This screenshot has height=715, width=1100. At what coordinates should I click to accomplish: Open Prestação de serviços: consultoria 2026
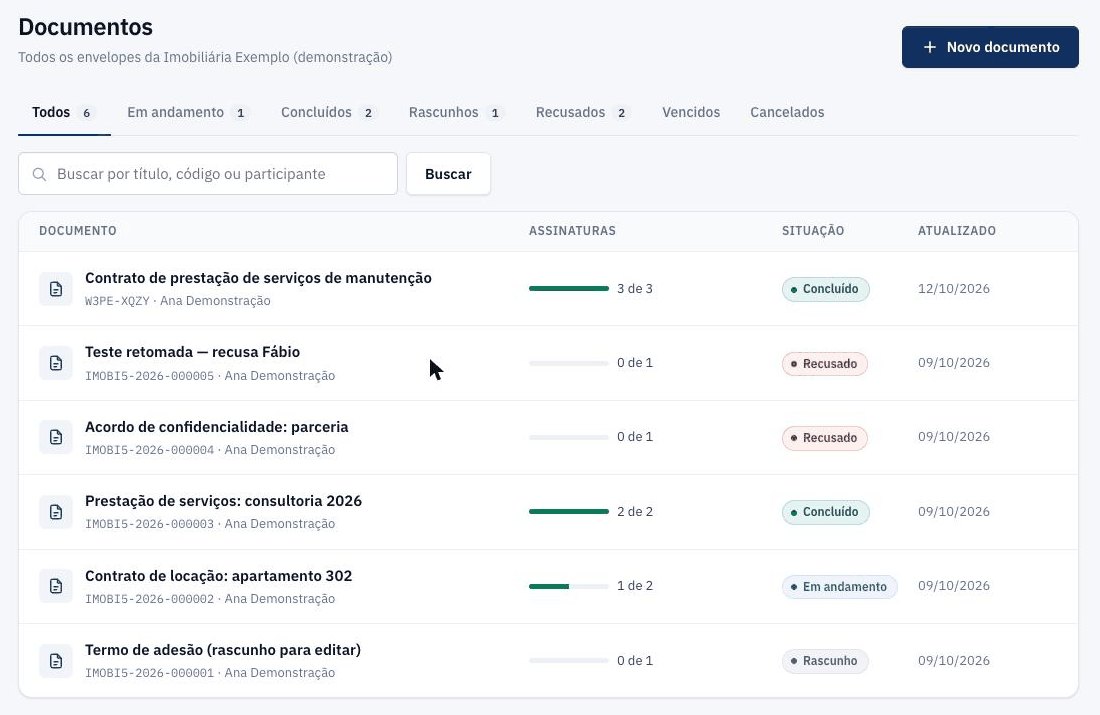[223, 501]
